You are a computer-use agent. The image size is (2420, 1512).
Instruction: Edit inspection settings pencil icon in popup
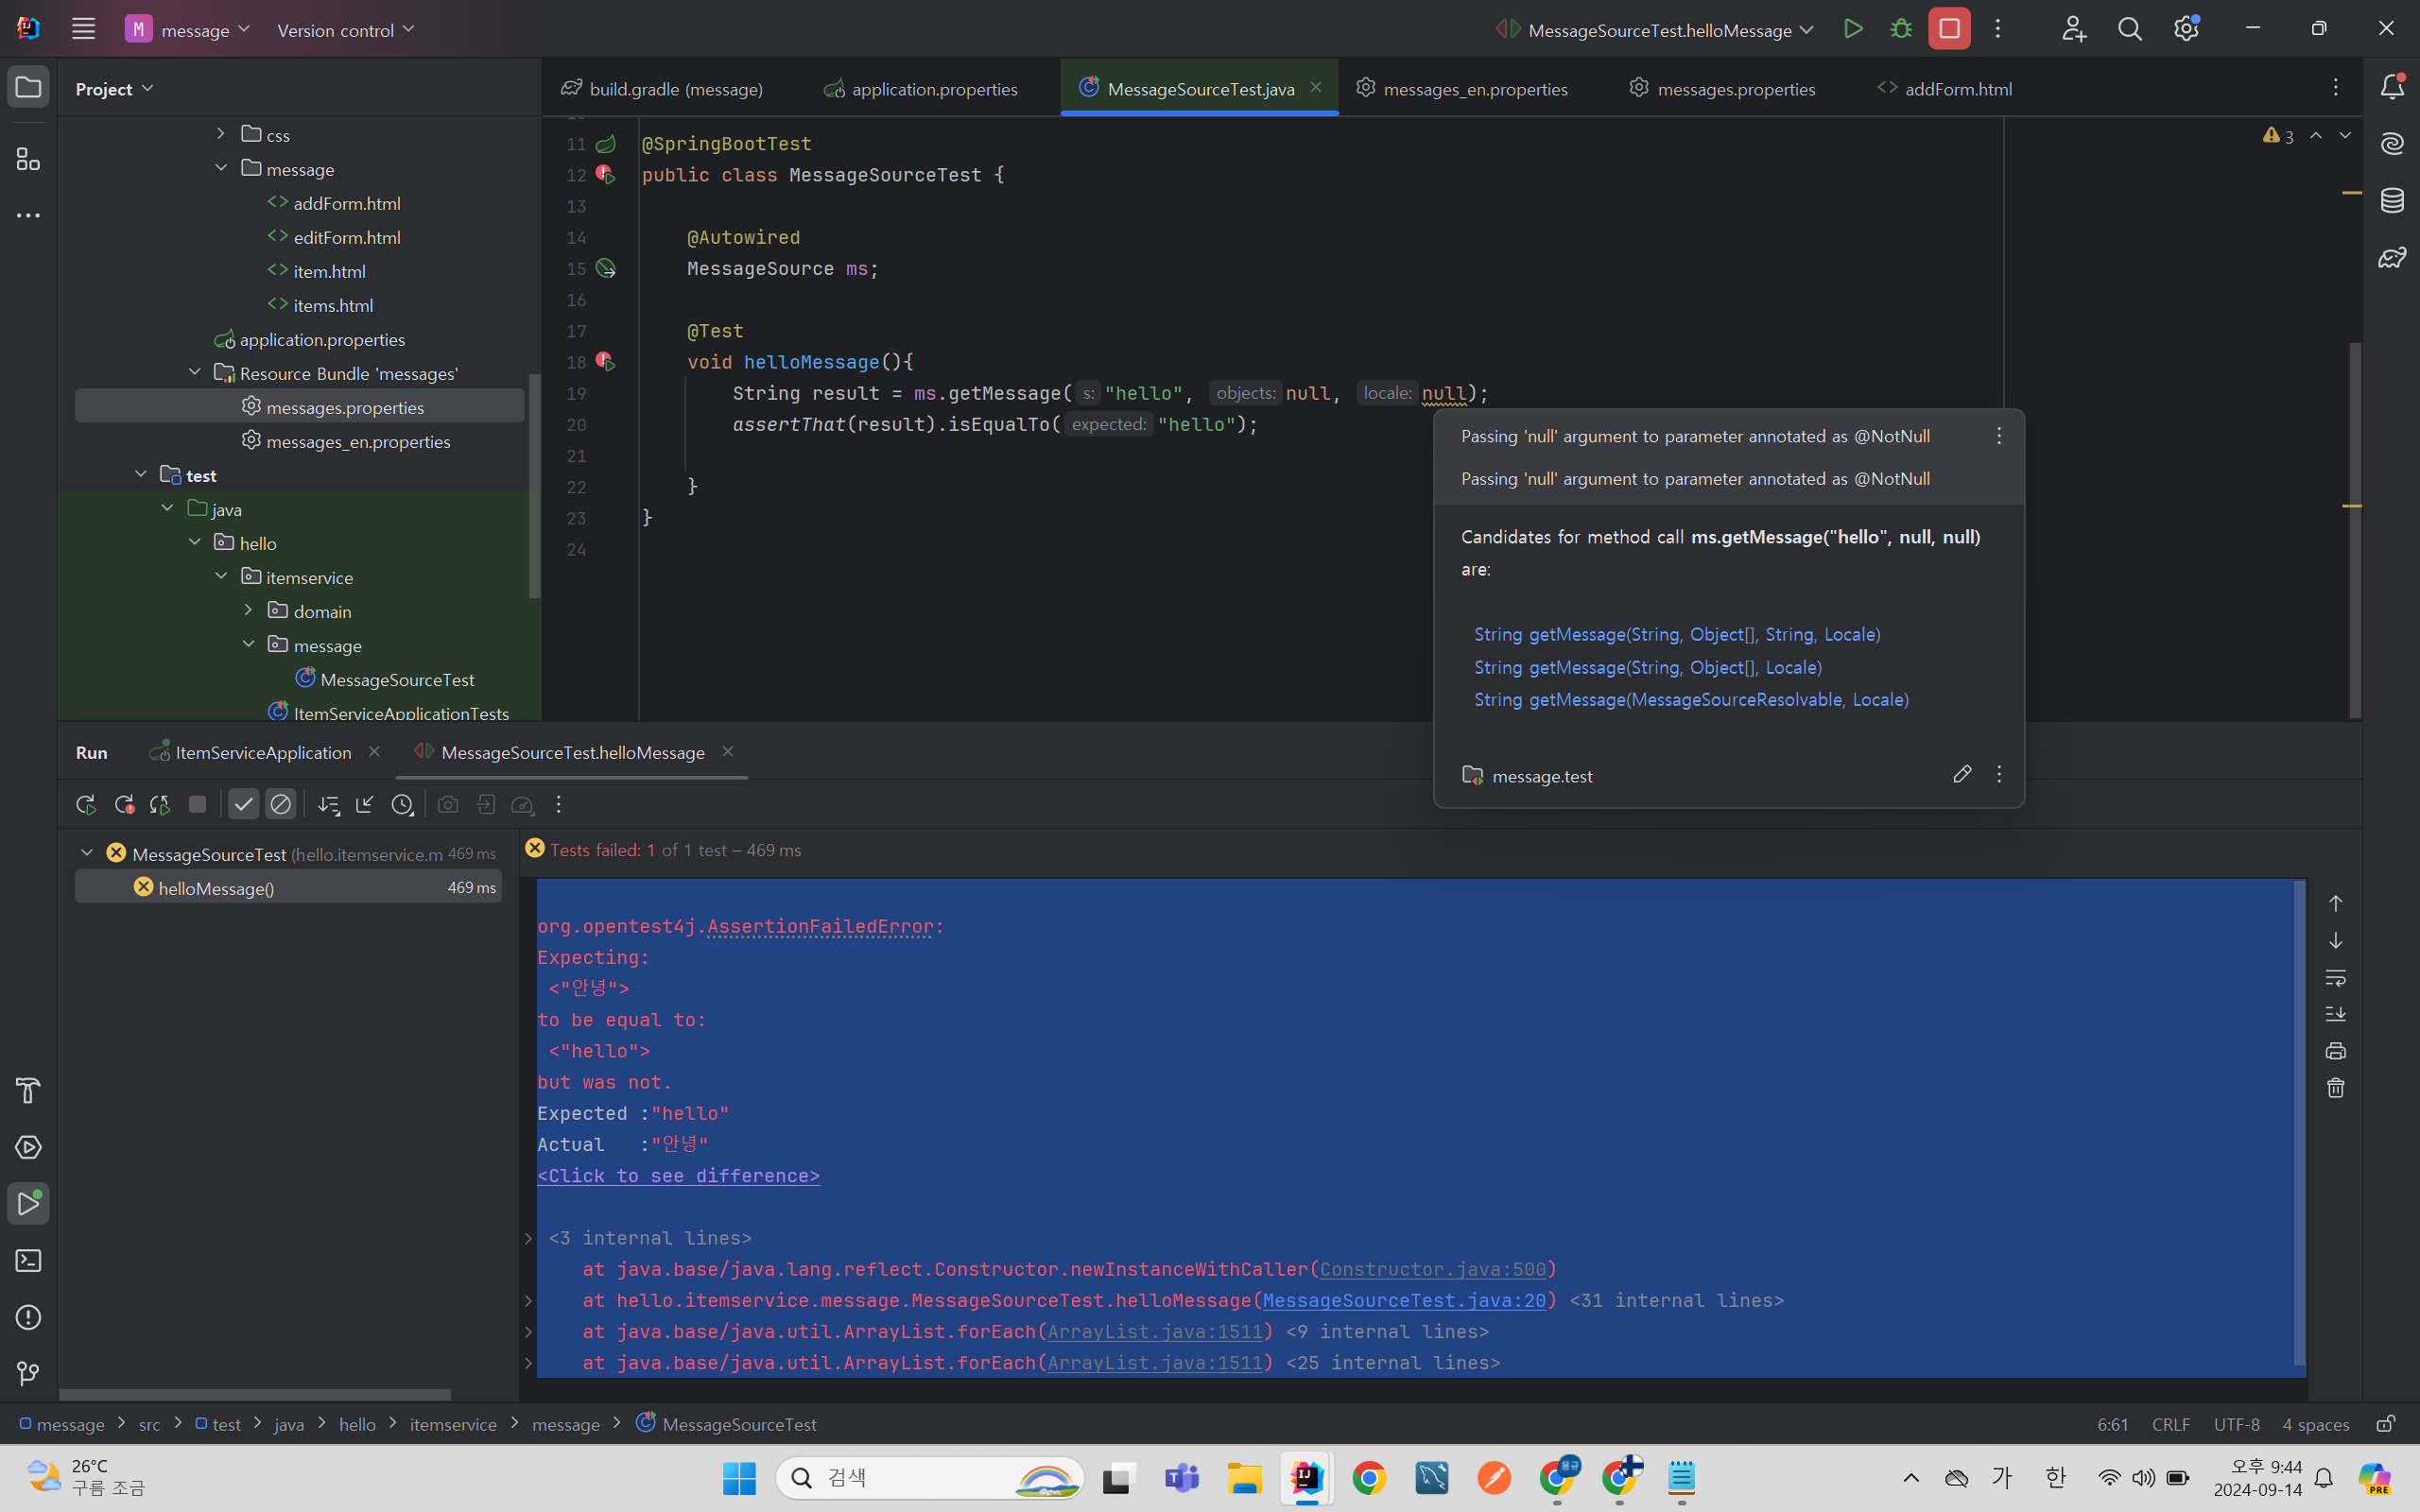click(1962, 774)
